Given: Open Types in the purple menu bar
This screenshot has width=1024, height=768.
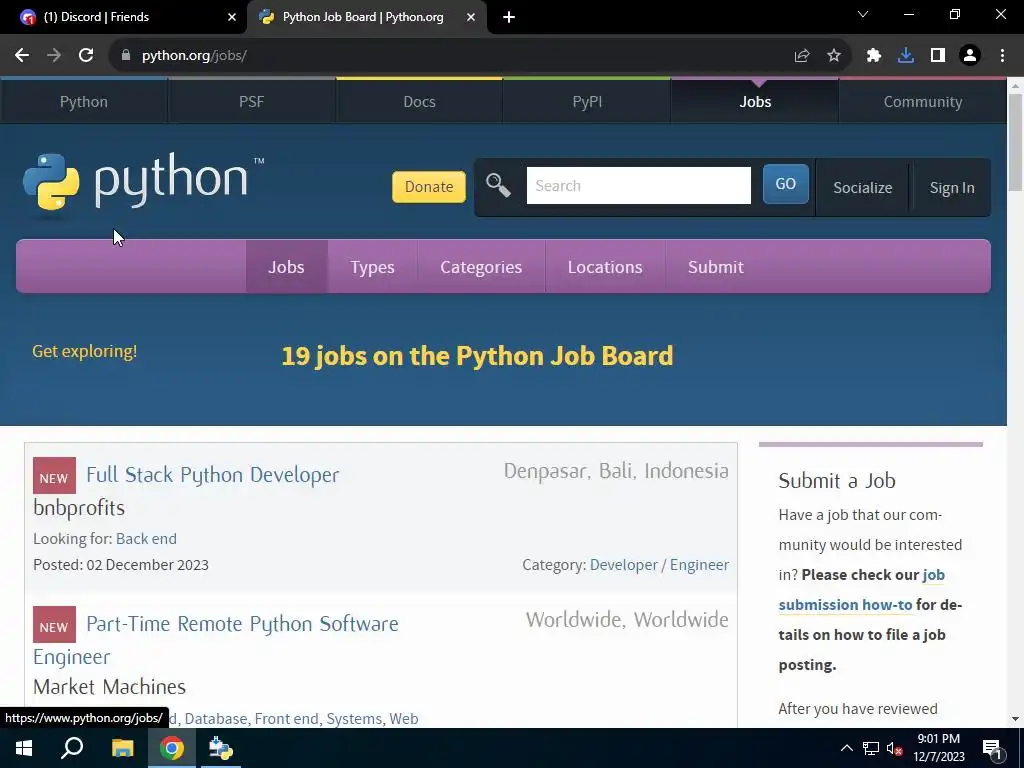Looking at the screenshot, I should (x=372, y=266).
